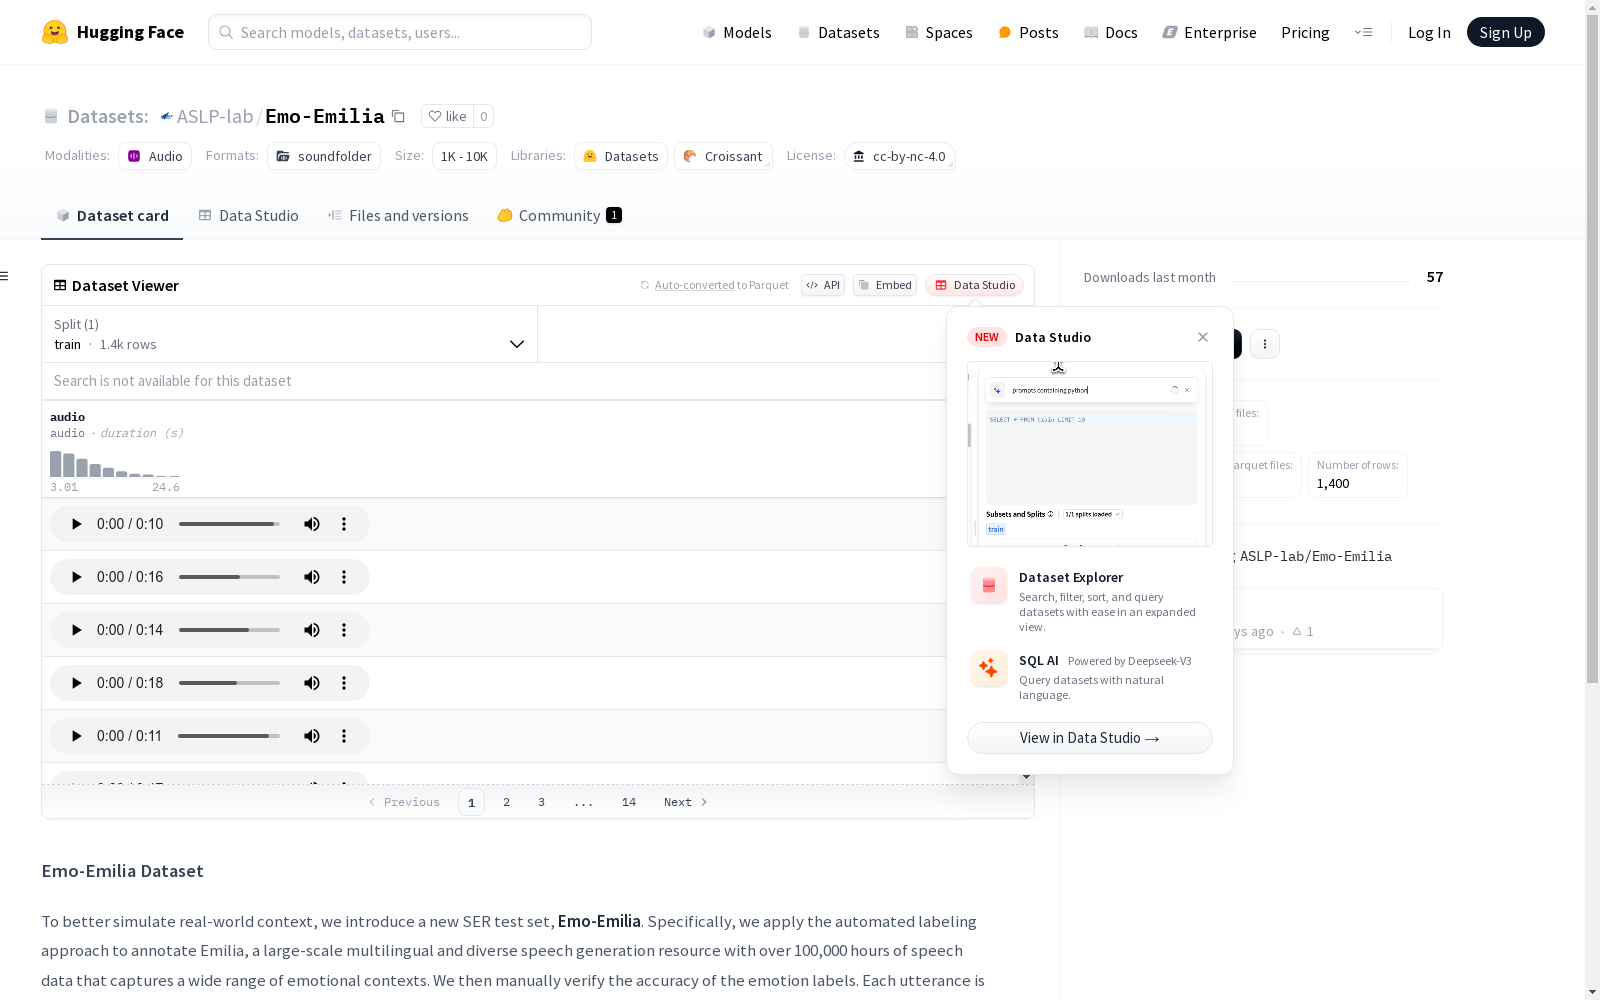
Task: Focus the search models, datasets, users field
Action: click(400, 32)
